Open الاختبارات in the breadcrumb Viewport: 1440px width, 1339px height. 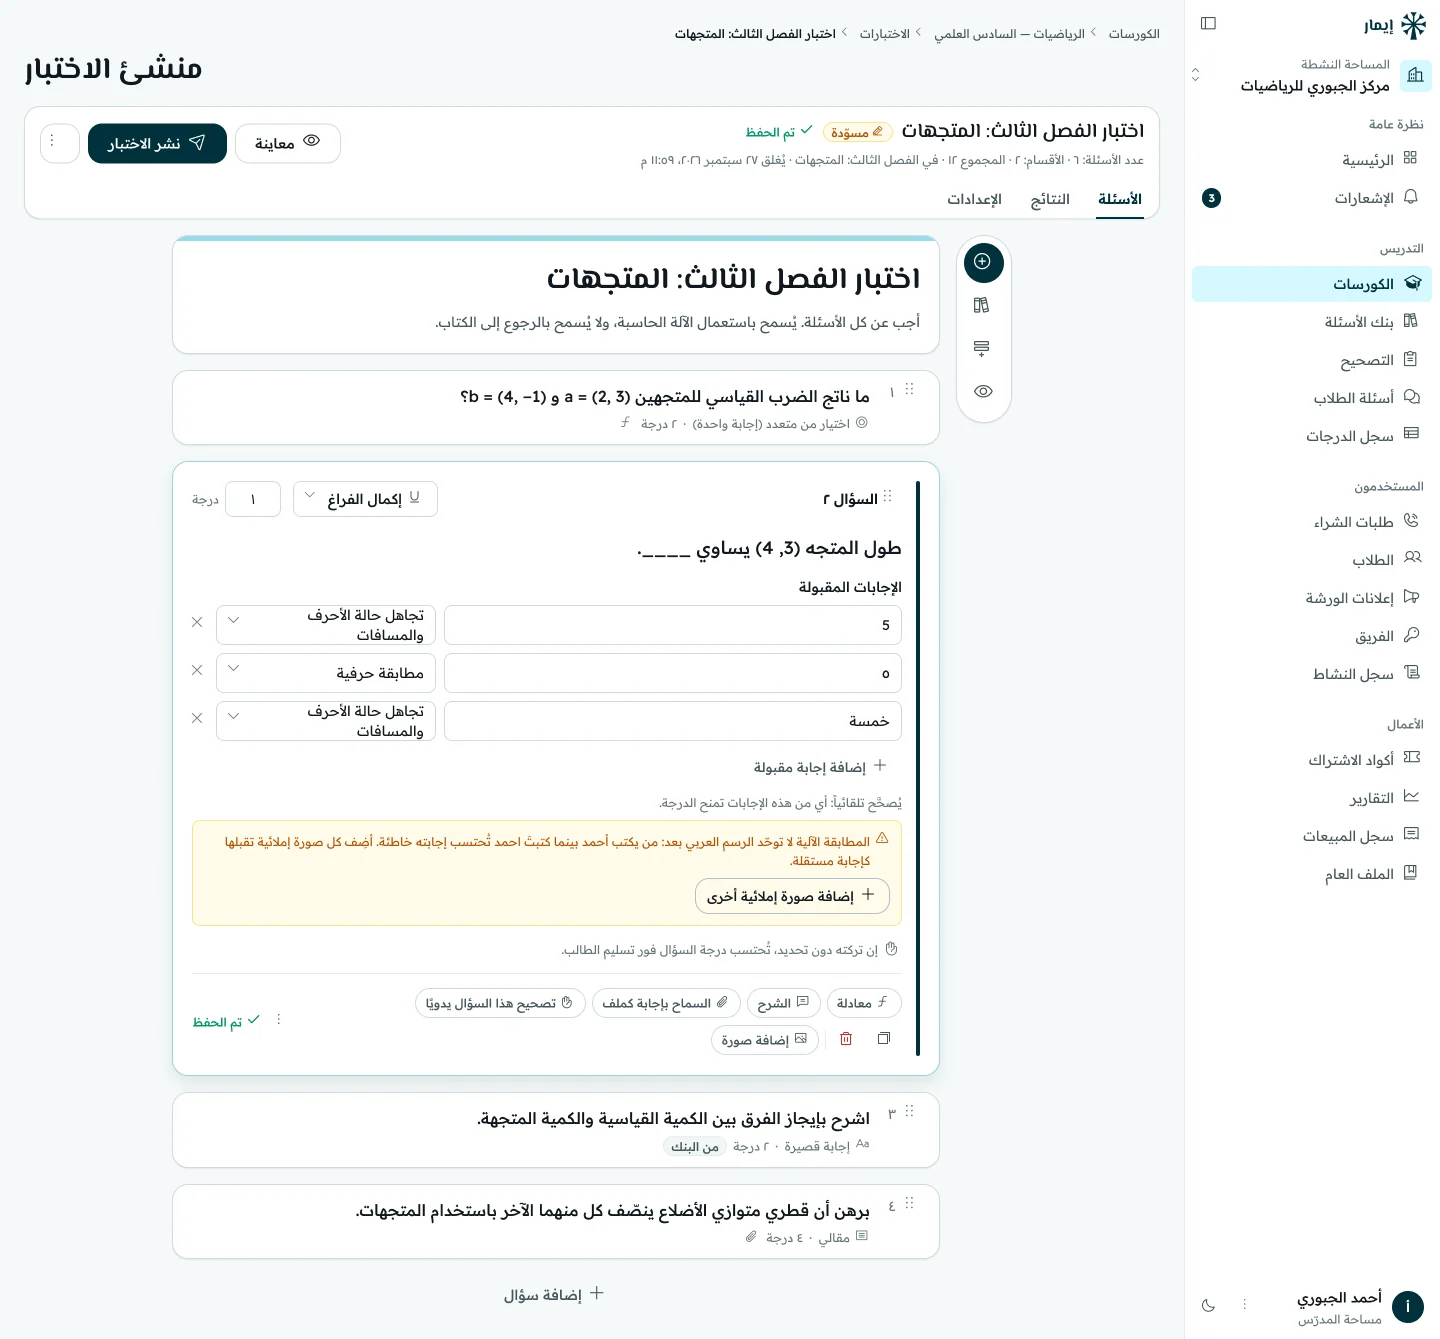pyautogui.click(x=885, y=34)
